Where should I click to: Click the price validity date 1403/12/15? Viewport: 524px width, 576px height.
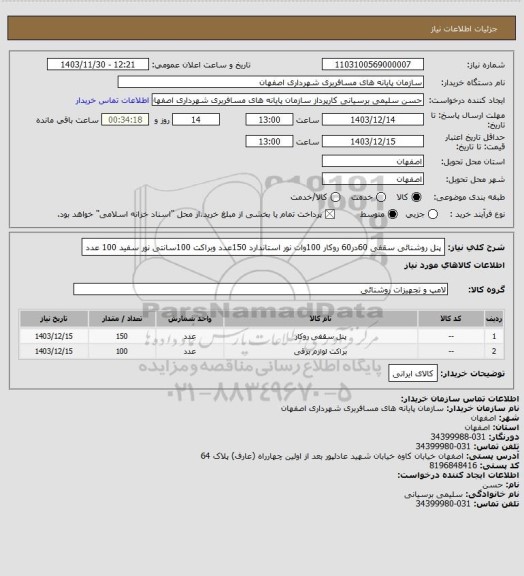373,141
